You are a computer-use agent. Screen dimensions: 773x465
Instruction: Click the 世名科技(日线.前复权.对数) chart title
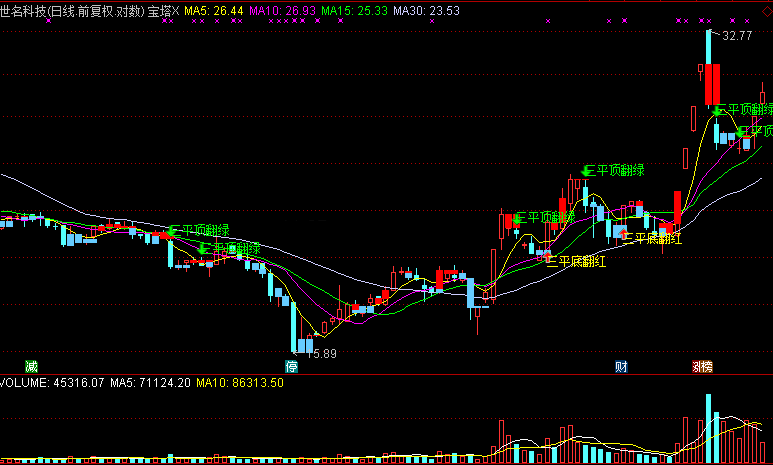(72, 11)
